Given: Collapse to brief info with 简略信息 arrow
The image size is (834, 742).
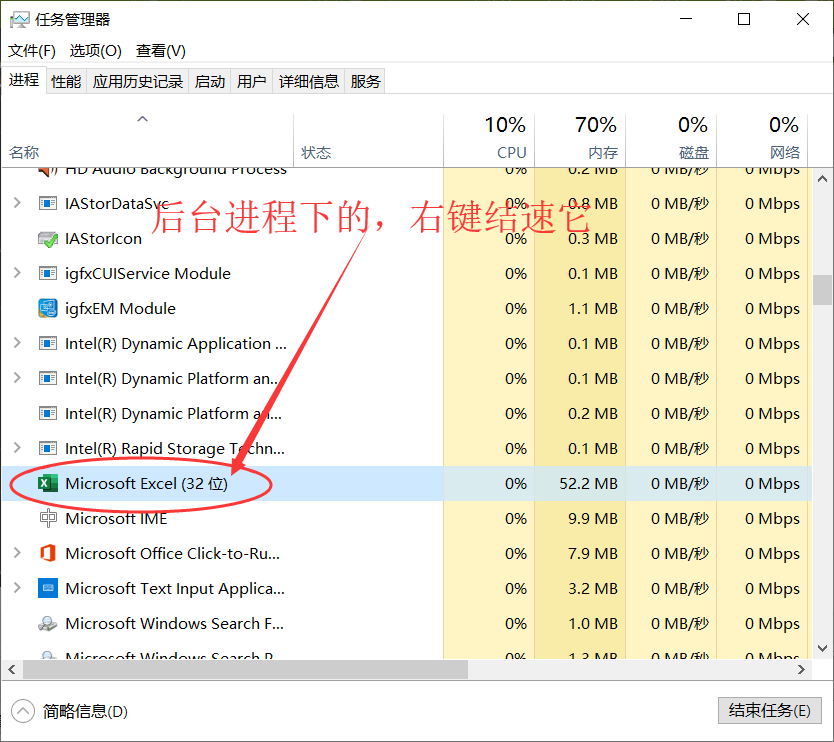Looking at the screenshot, I should click(23, 711).
